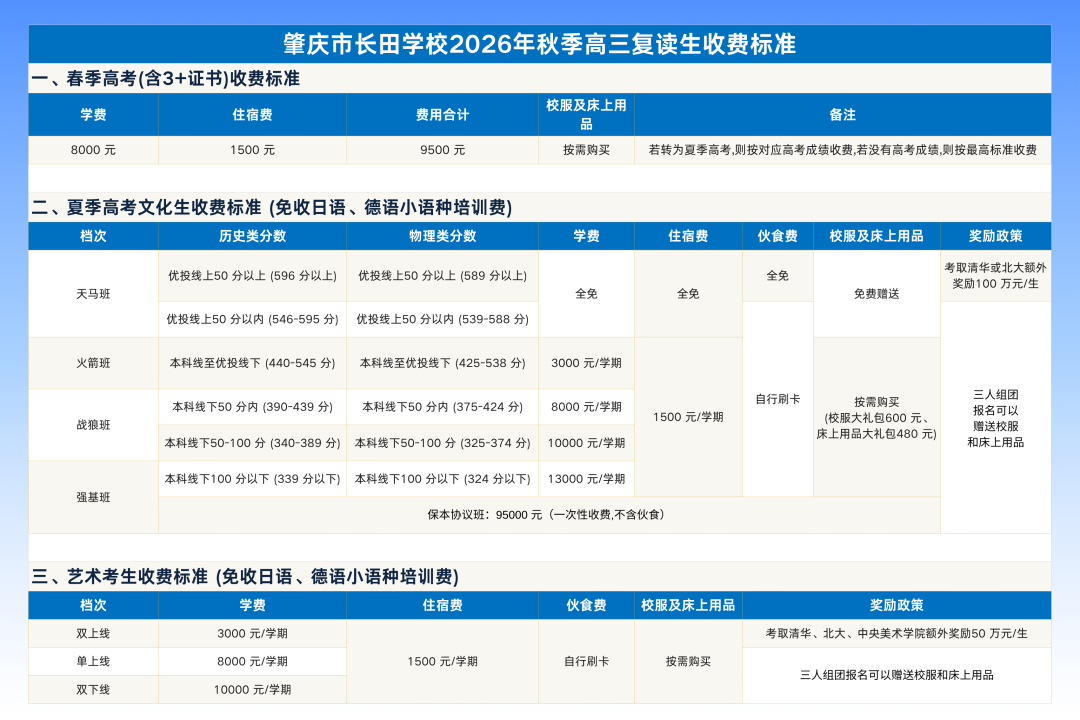Click the 3000 元/学期 cell in 火箭班 row
1080x720 pixels.
tap(586, 363)
